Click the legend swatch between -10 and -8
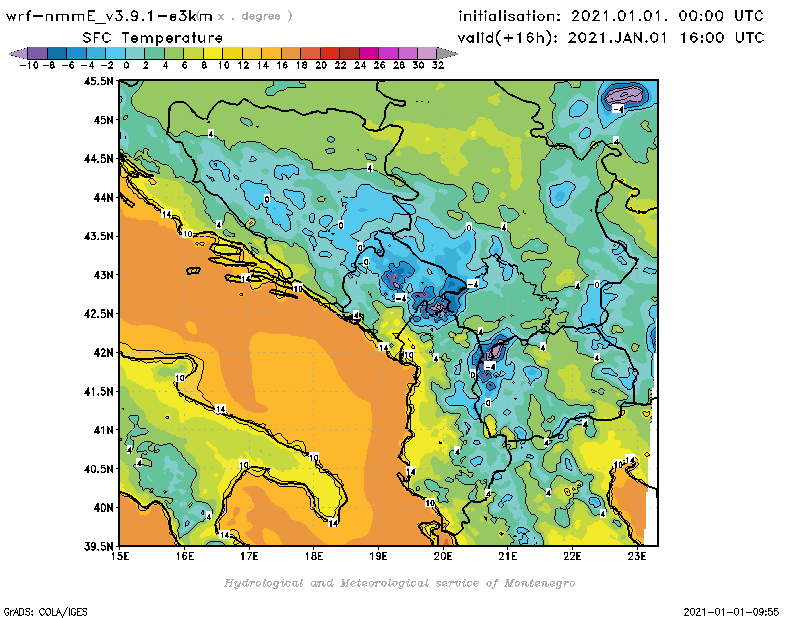The image size is (800, 618). point(38,53)
